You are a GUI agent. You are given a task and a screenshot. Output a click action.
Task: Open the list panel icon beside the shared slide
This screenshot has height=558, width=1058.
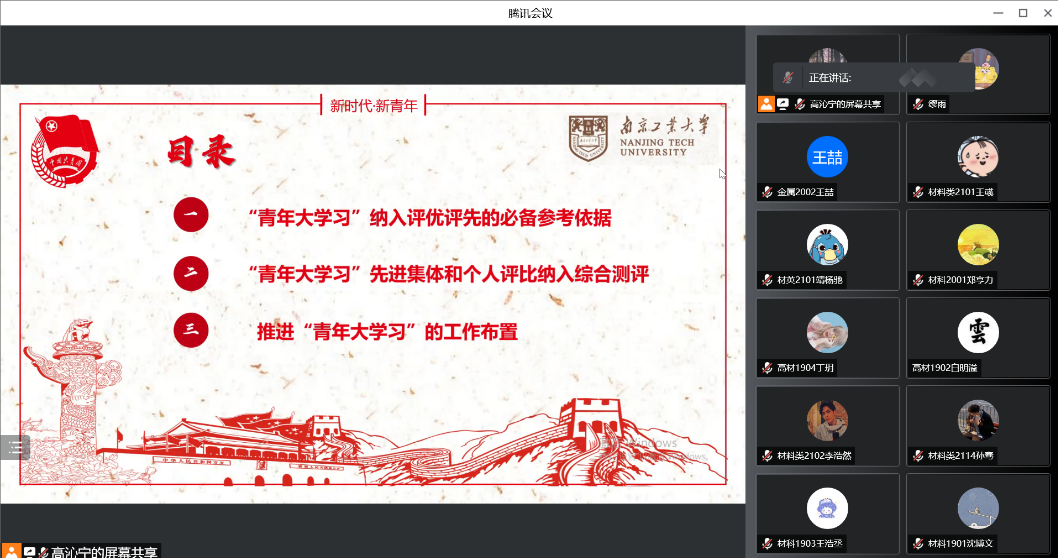(x=15, y=447)
